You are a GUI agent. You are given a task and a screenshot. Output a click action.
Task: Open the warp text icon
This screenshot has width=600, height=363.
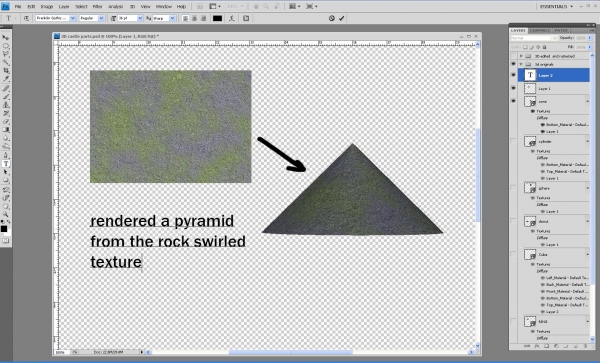pyautogui.click(x=232, y=18)
